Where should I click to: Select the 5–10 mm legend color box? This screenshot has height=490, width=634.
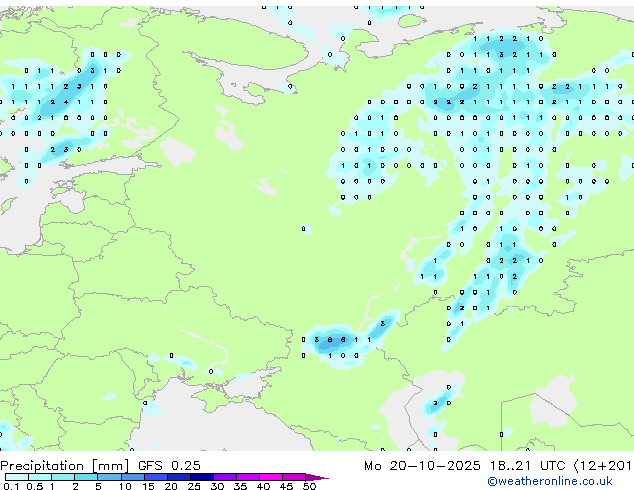(109, 477)
